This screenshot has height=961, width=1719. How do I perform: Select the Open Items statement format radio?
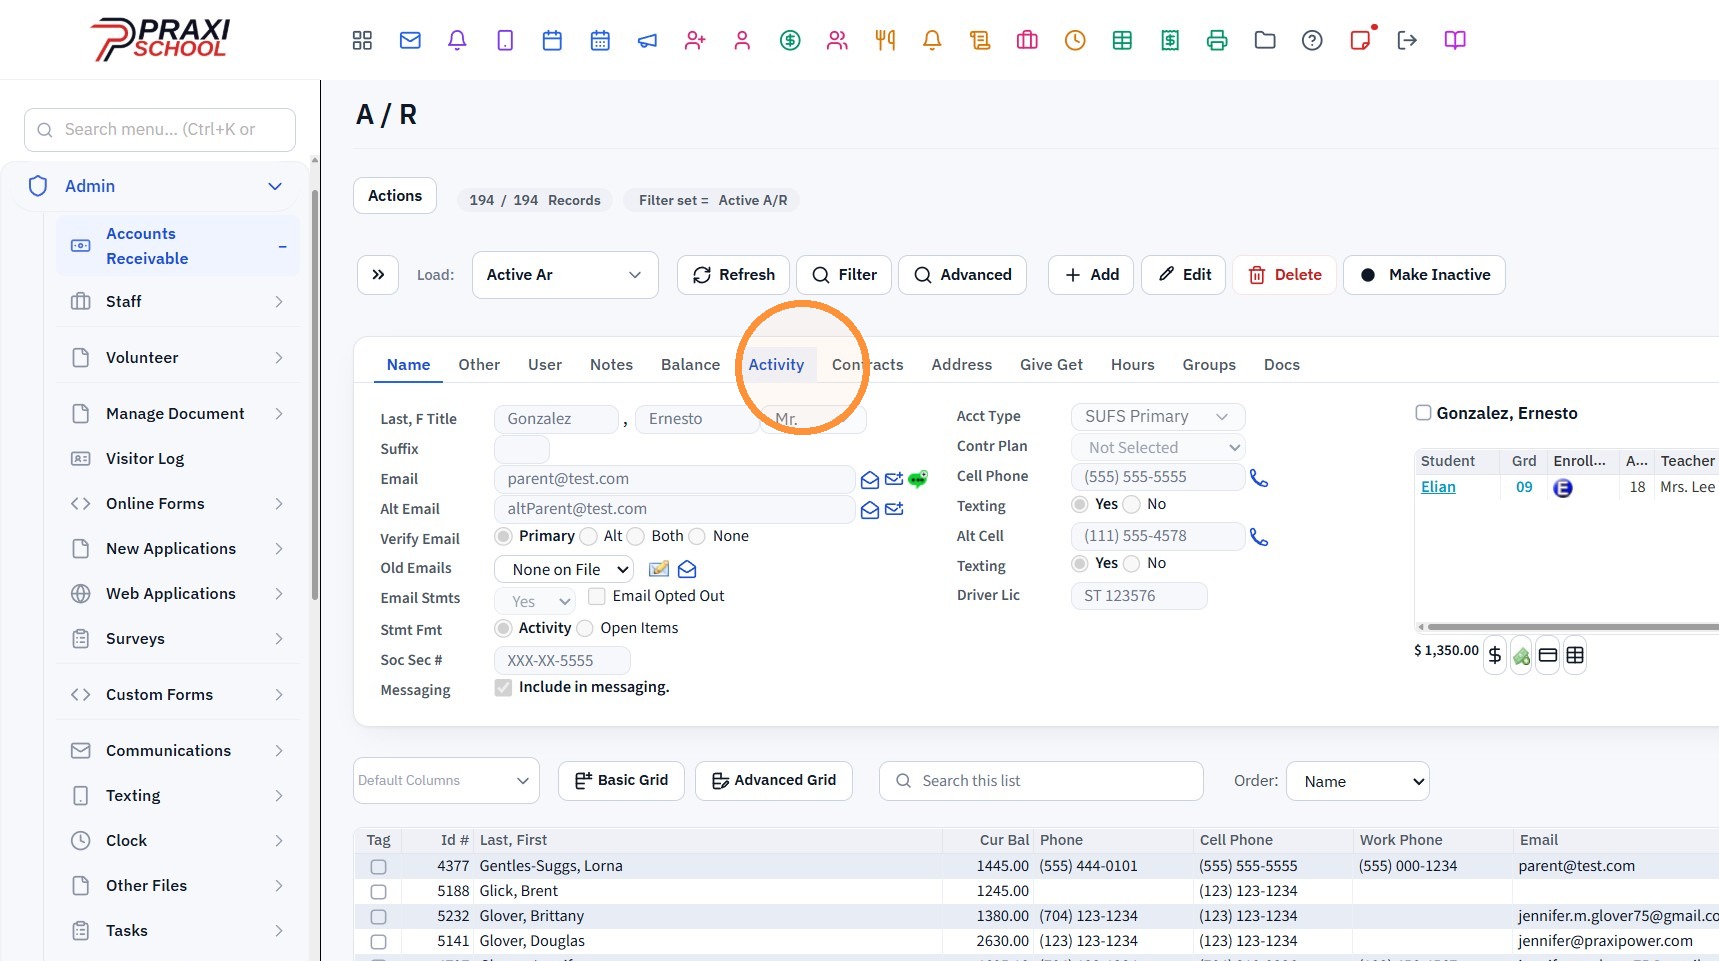585,629
